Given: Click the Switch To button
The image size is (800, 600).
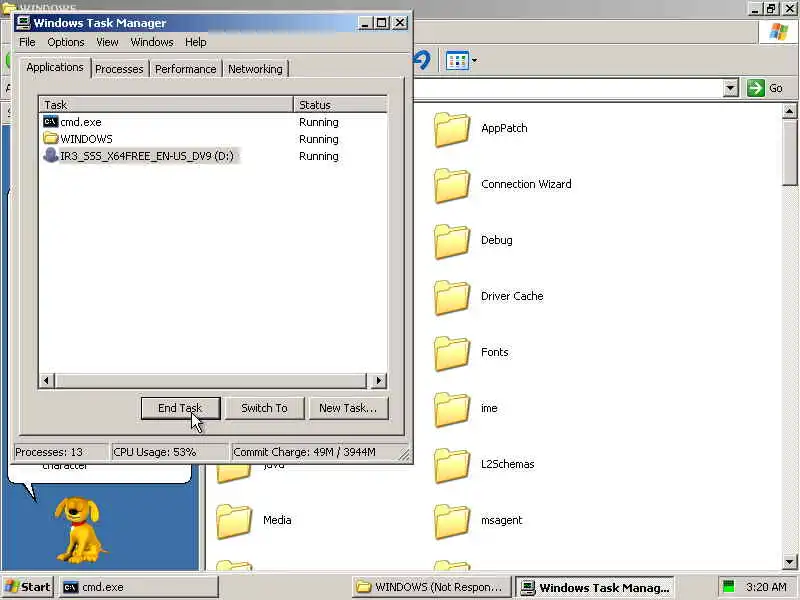Looking at the screenshot, I should (x=264, y=408).
